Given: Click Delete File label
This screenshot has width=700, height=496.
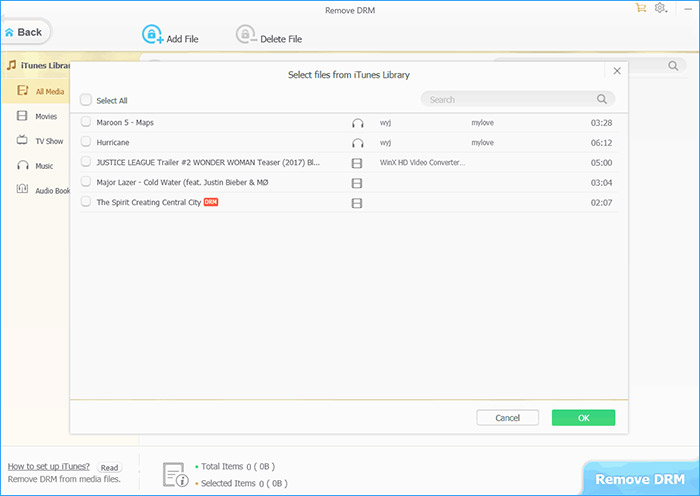Looking at the screenshot, I should [281, 39].
